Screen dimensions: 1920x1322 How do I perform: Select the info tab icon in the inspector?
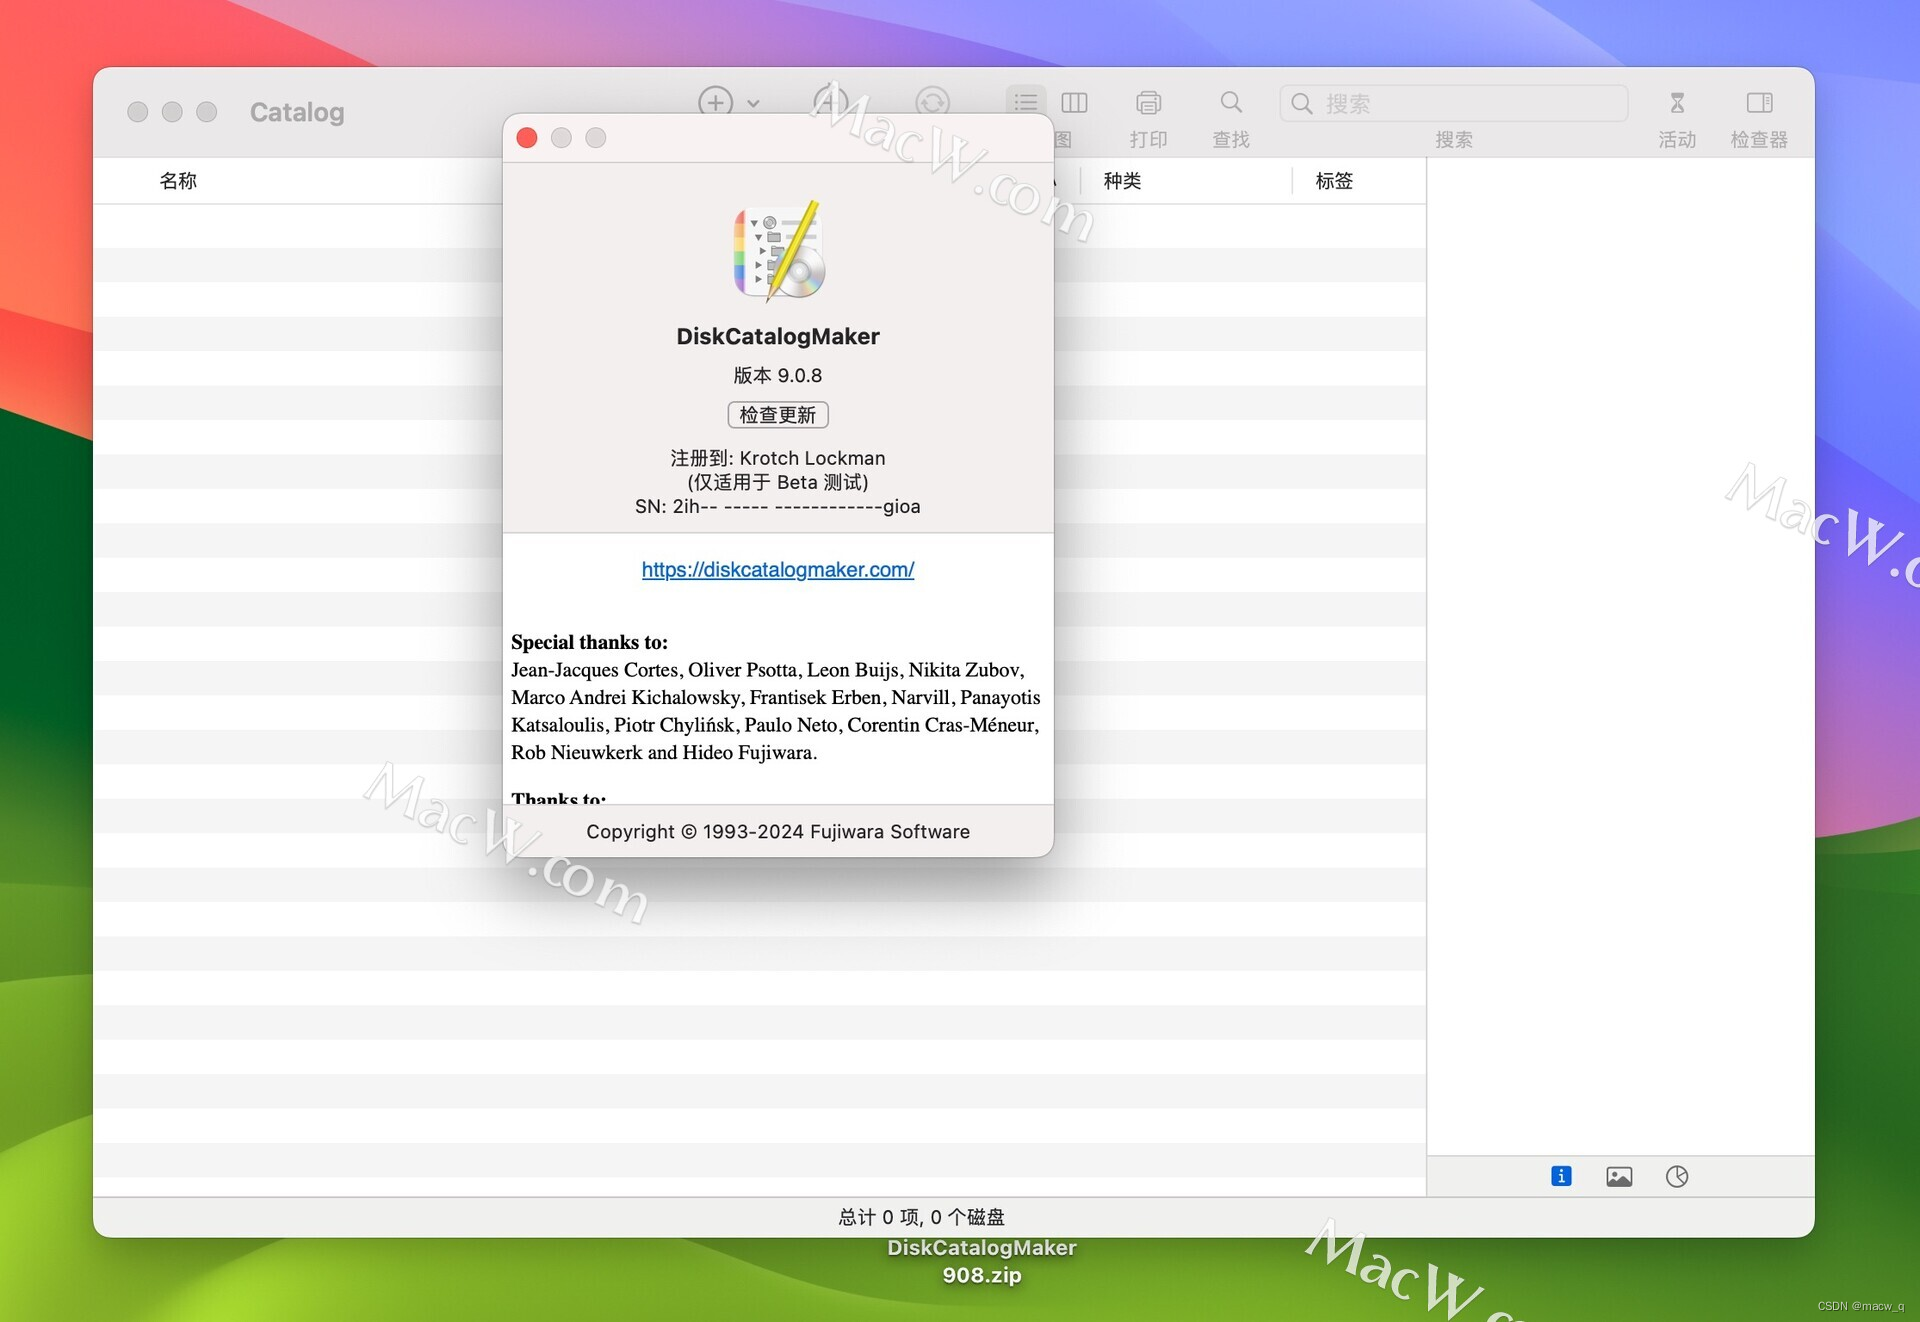click(1561, 1176)
